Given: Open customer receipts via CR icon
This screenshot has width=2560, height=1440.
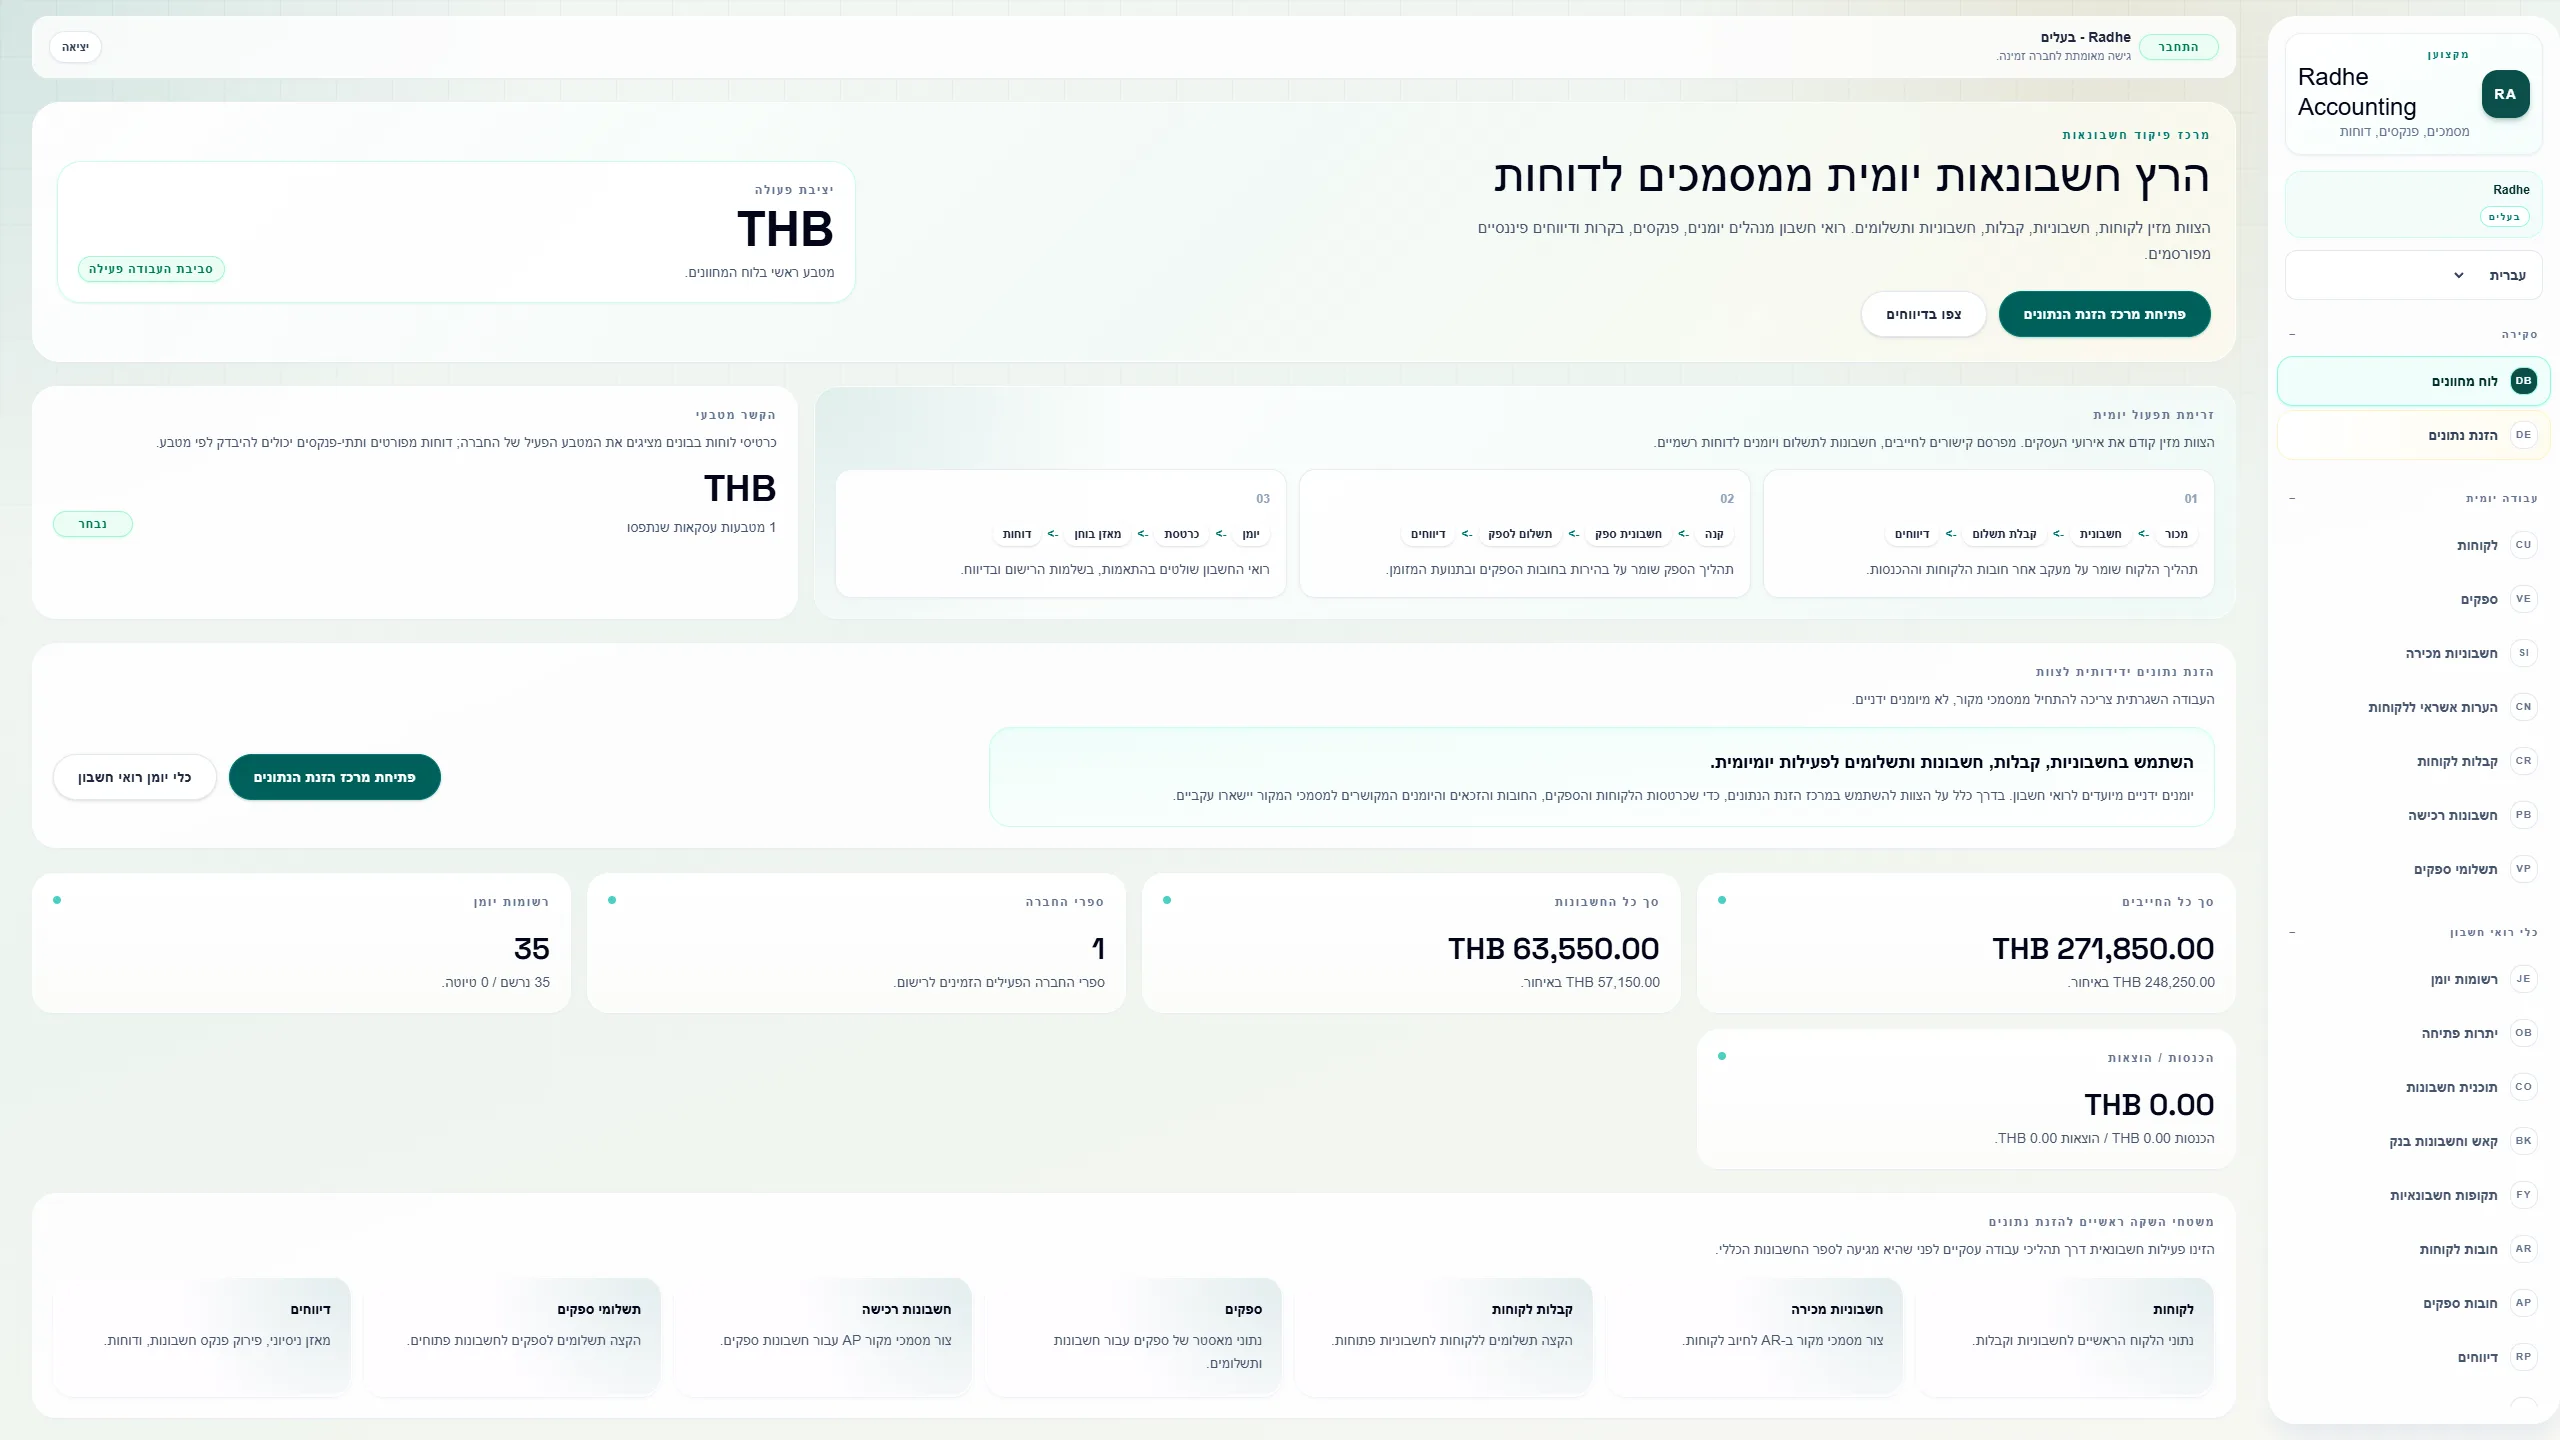Looking at the screenshot, I should click(x=2523, y=761).
